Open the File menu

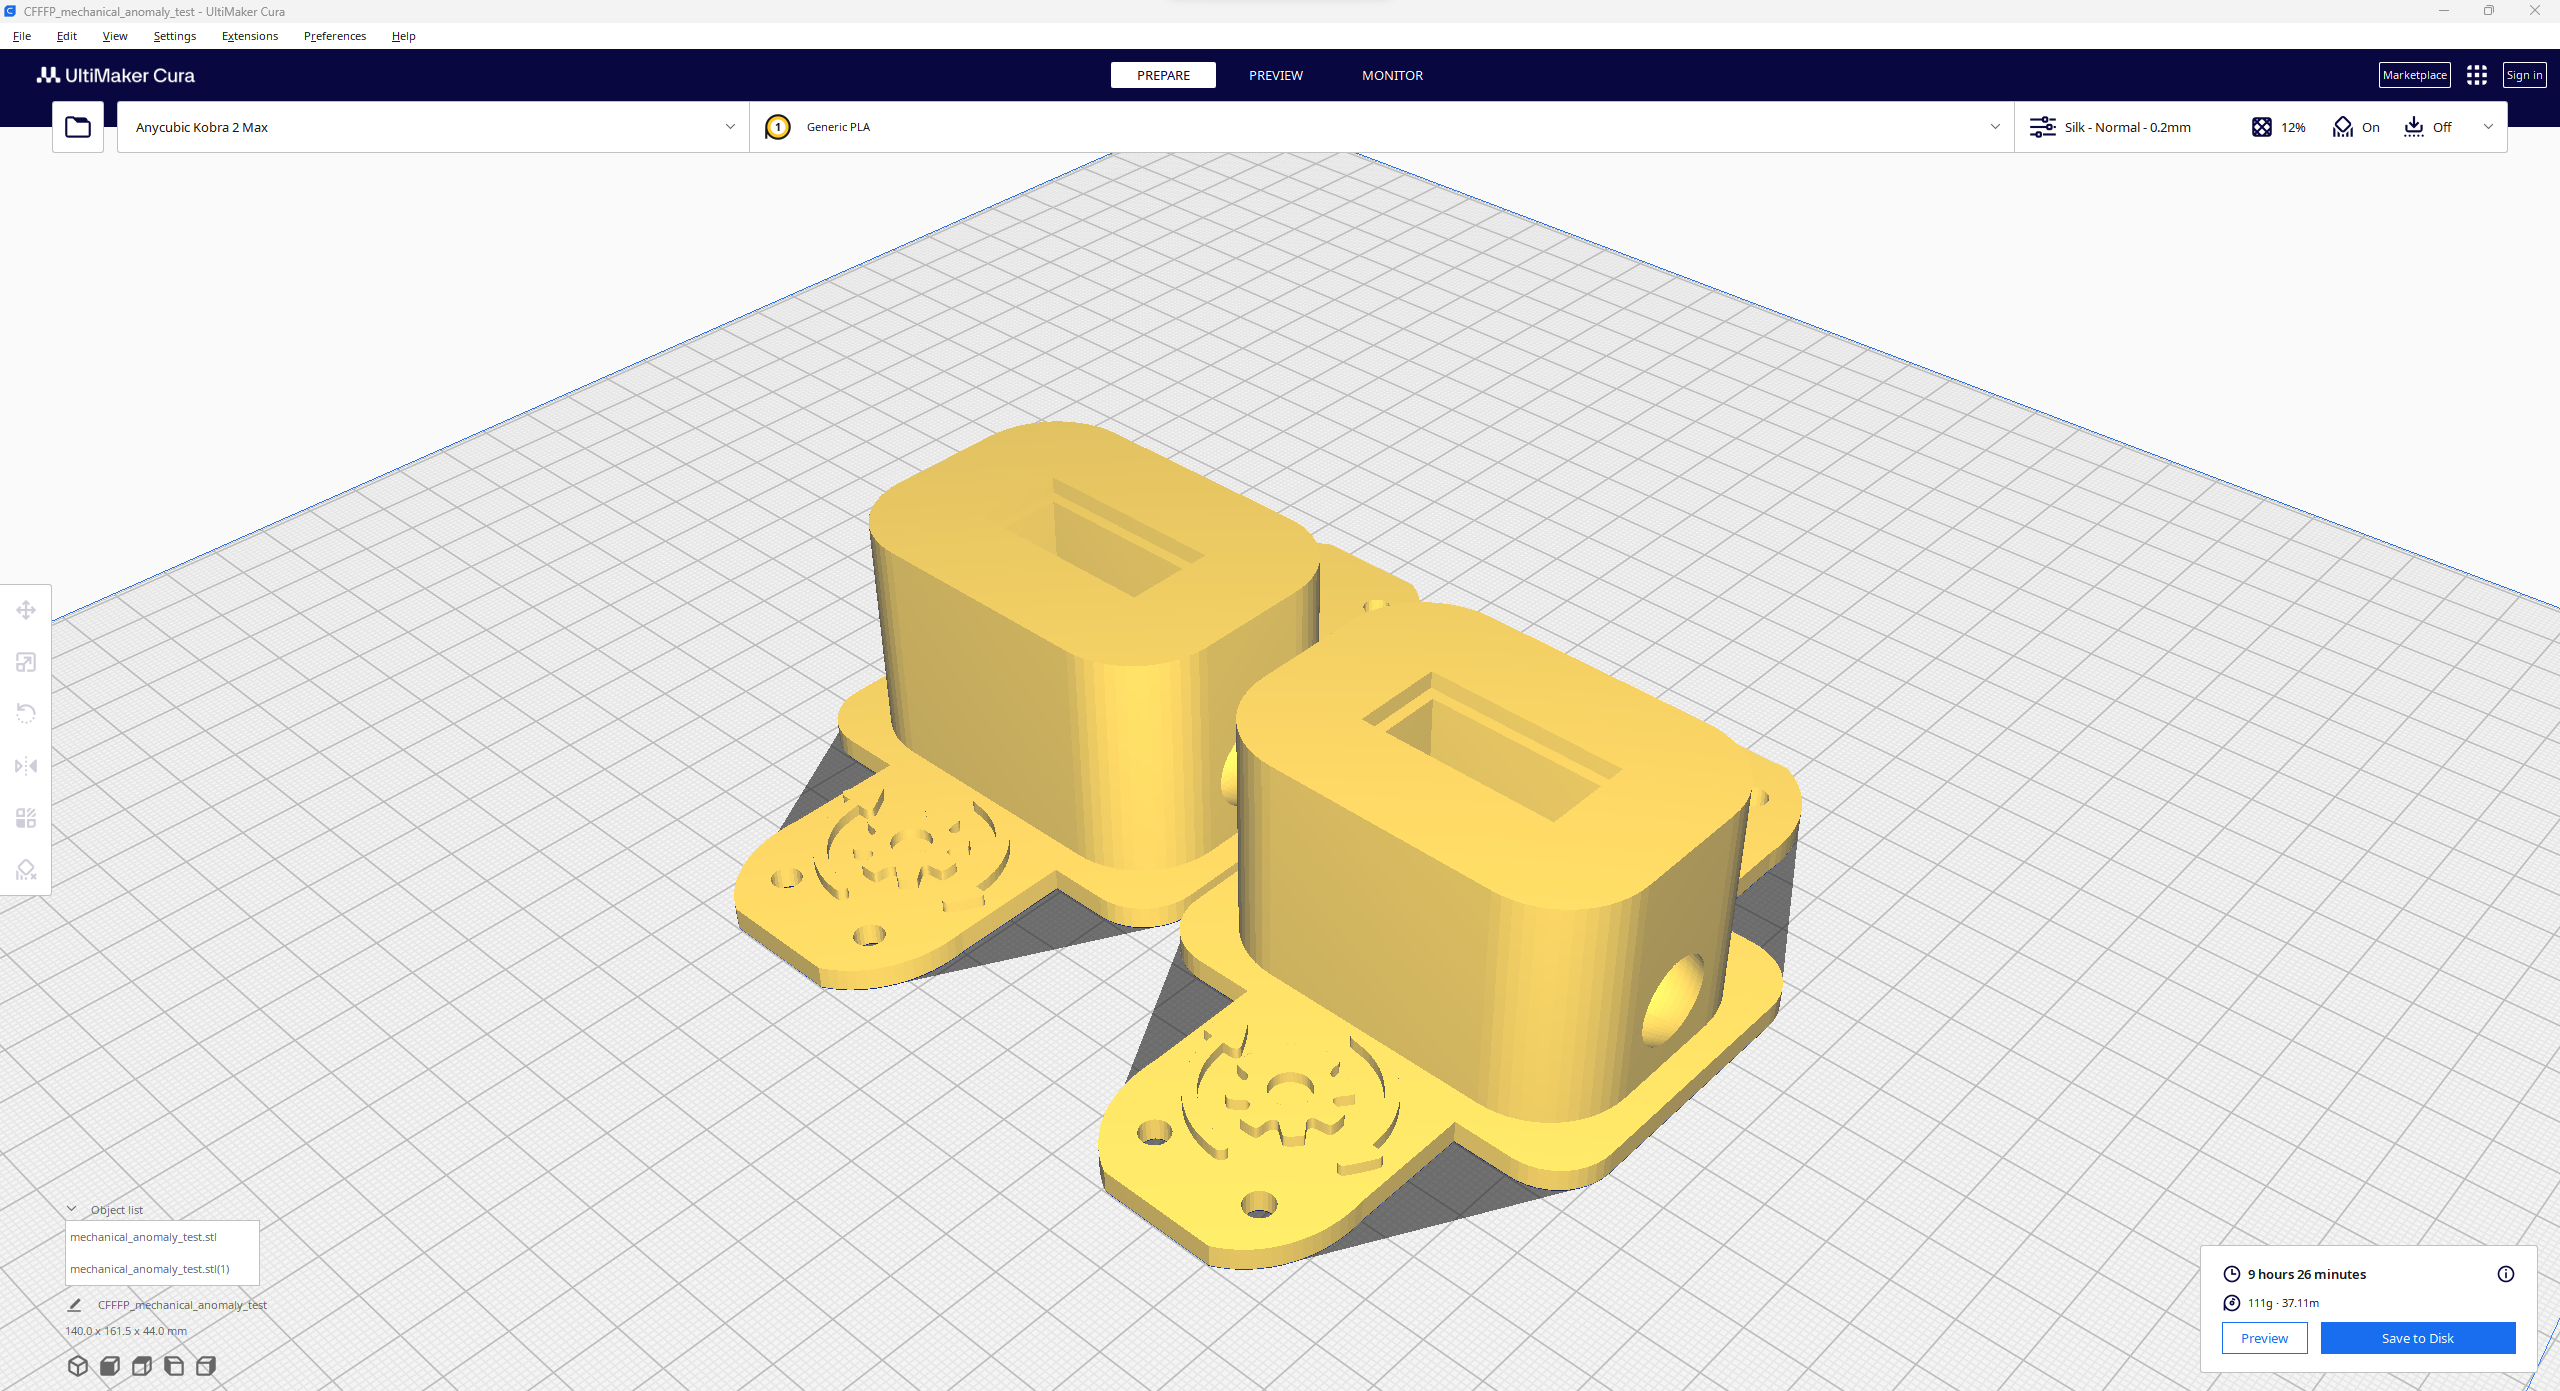[22, 36]
